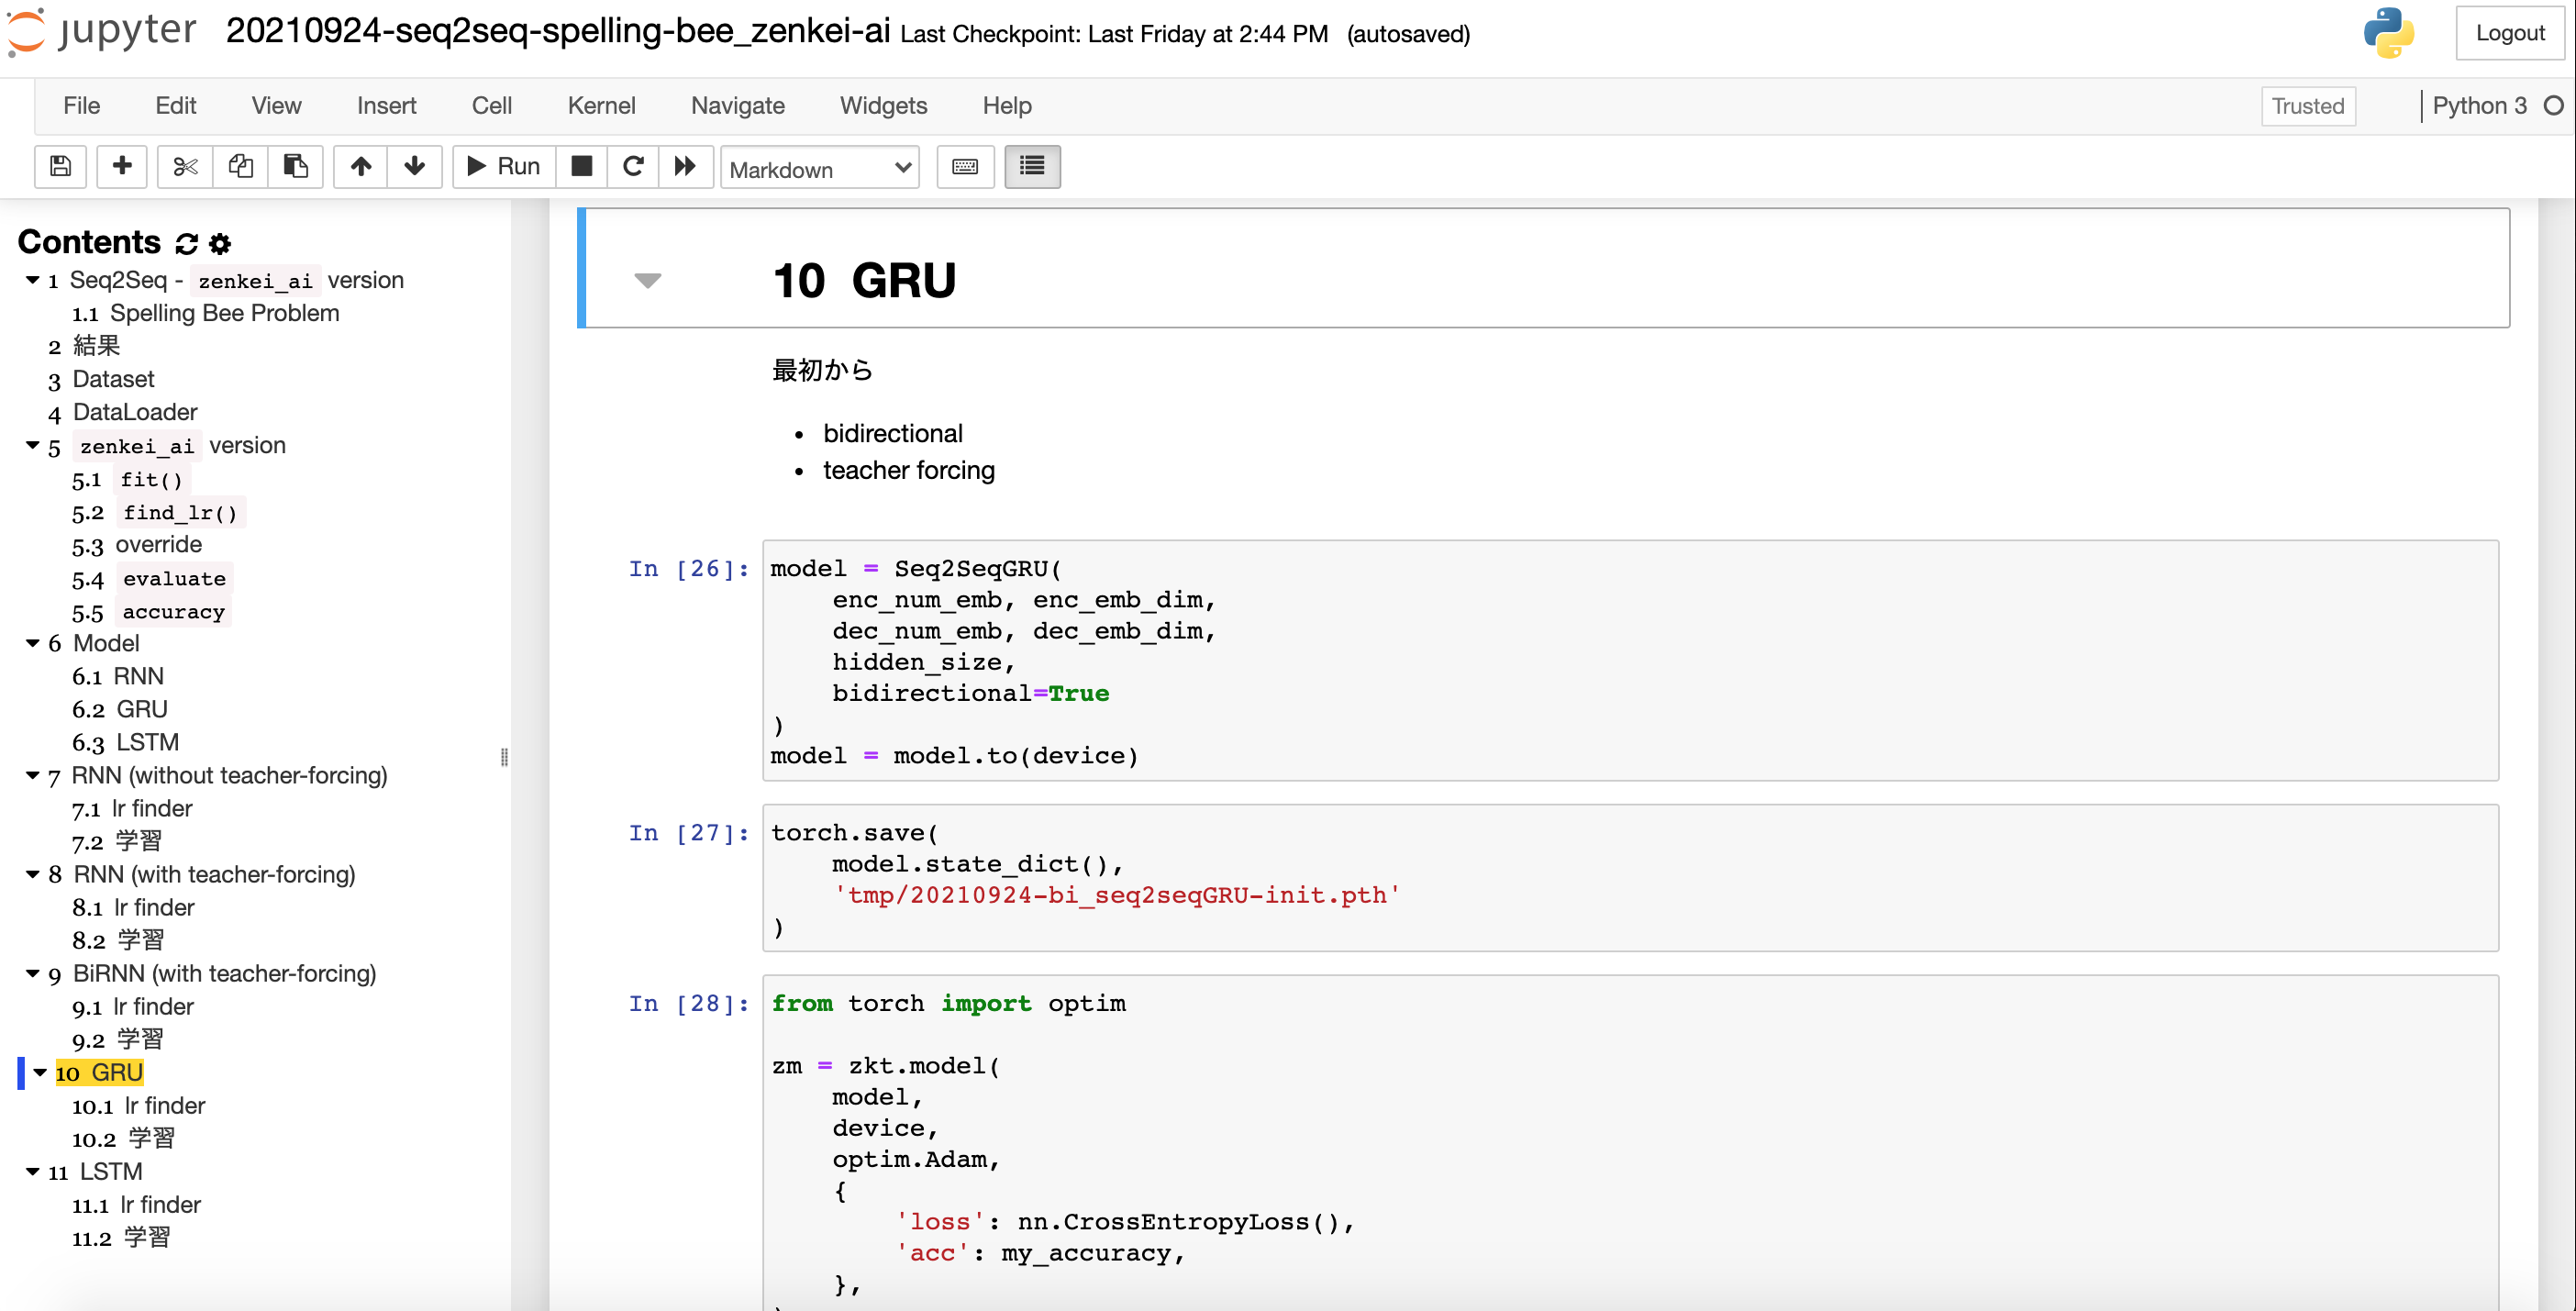Open the command palette keyboard icon

click(x=965, y=166)
